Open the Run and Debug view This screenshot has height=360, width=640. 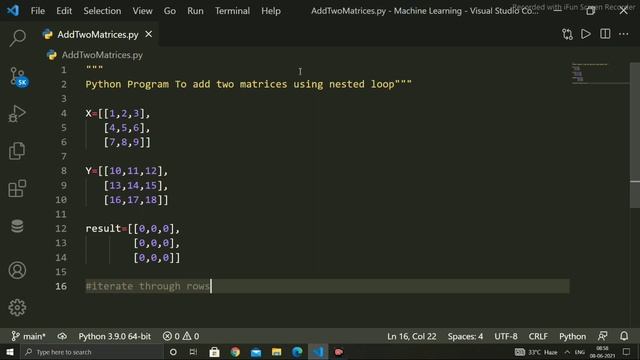(x=17, y=113)
